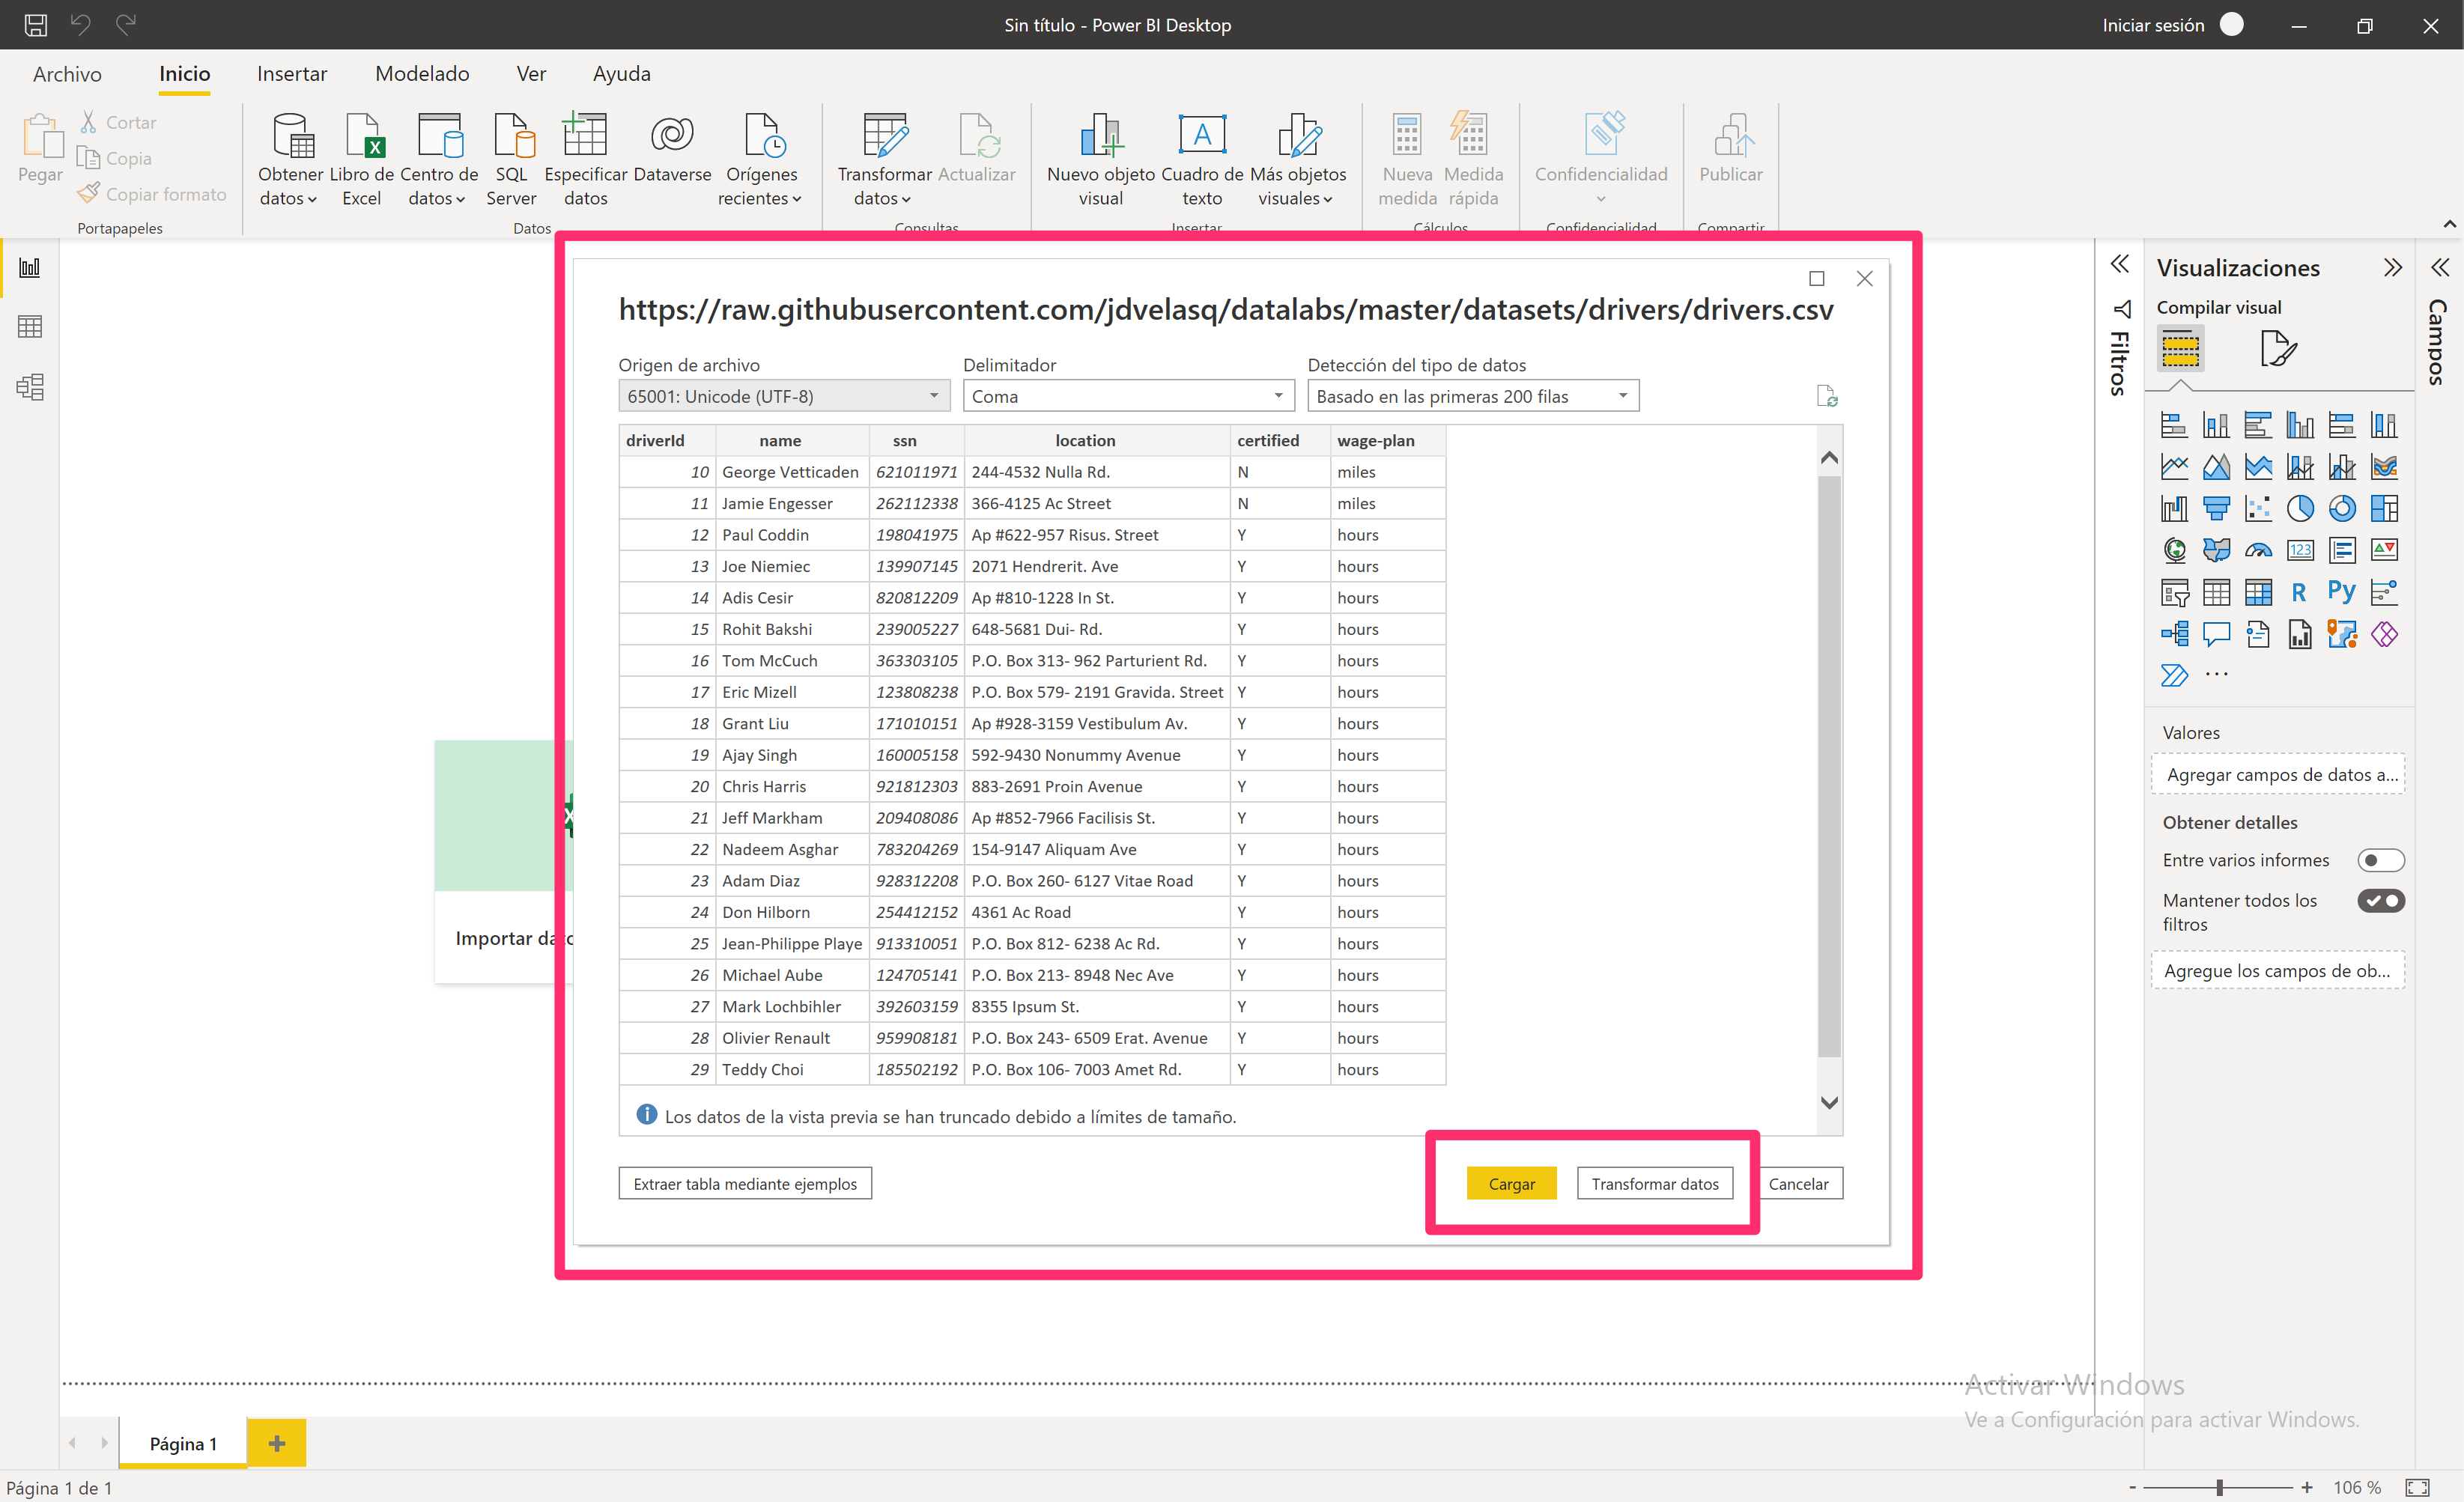The height and width of the screenshot is (1502, 2464).
Task: Click the Save icon in title bar
Action: [36, 25]
